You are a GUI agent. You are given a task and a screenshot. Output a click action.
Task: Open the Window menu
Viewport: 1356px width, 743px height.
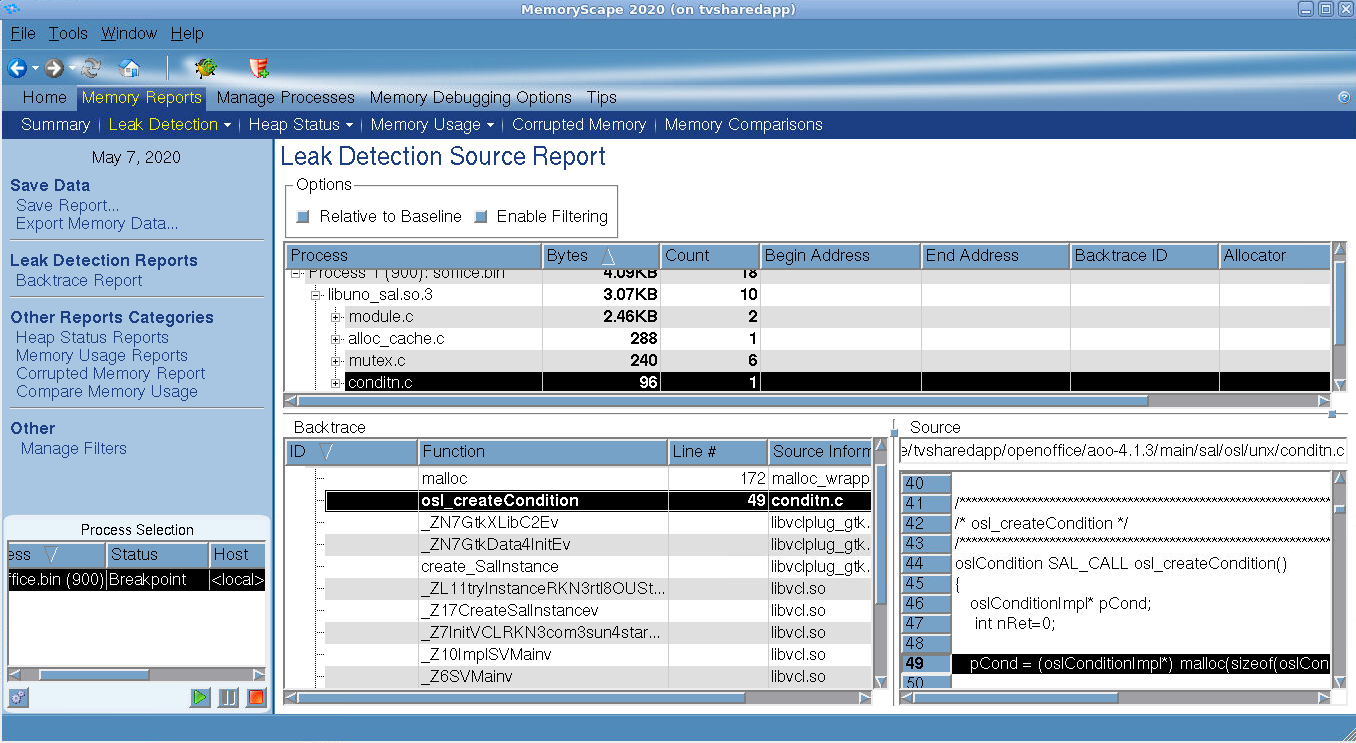tap(129, 34)
